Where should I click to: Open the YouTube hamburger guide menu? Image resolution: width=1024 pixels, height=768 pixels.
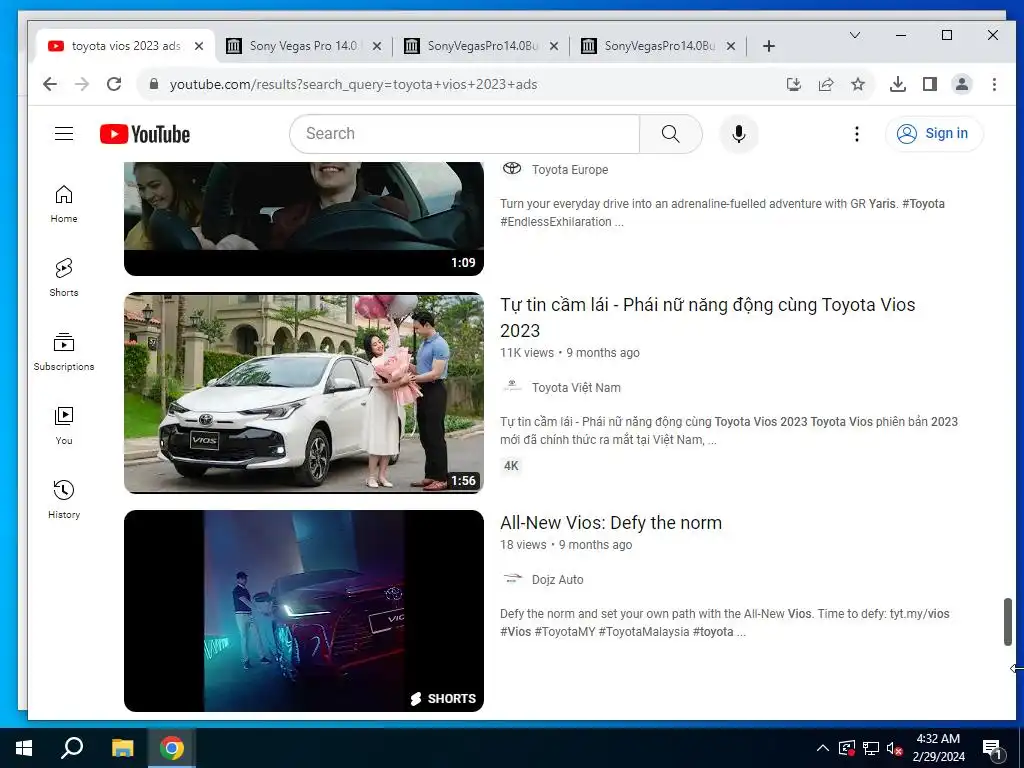[63, 134]
